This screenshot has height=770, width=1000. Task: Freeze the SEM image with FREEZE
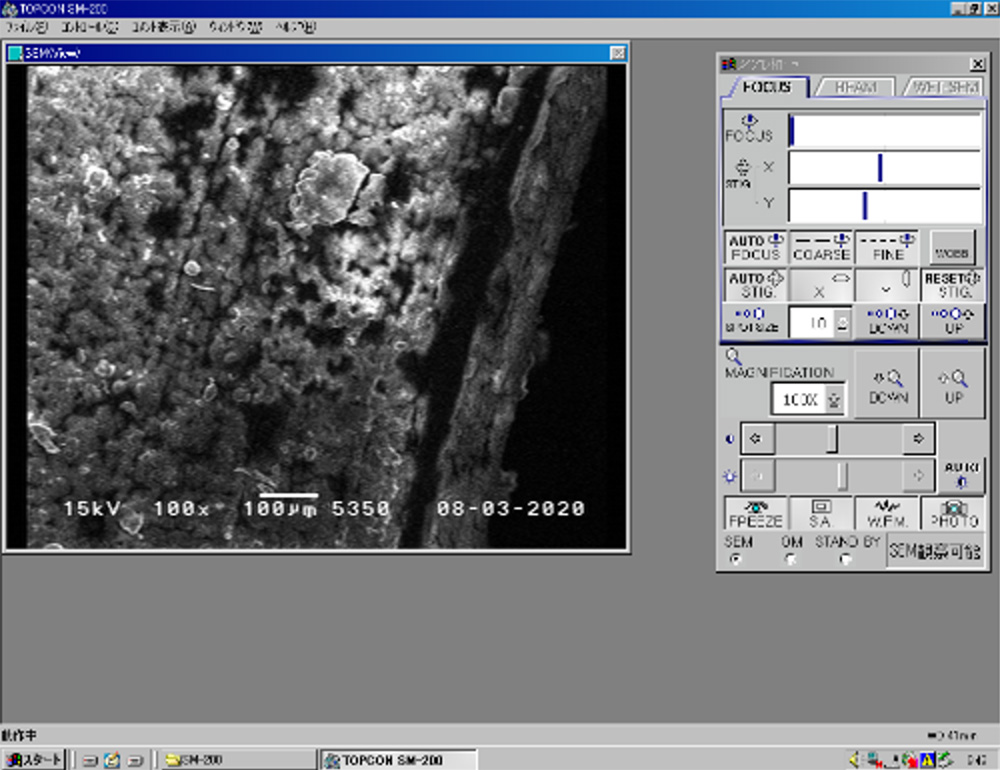(754, 514)
